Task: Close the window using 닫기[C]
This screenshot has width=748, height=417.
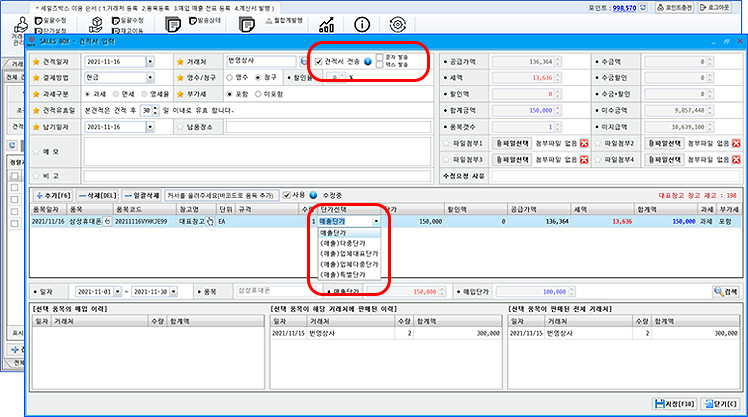Action: click(717, 402)
